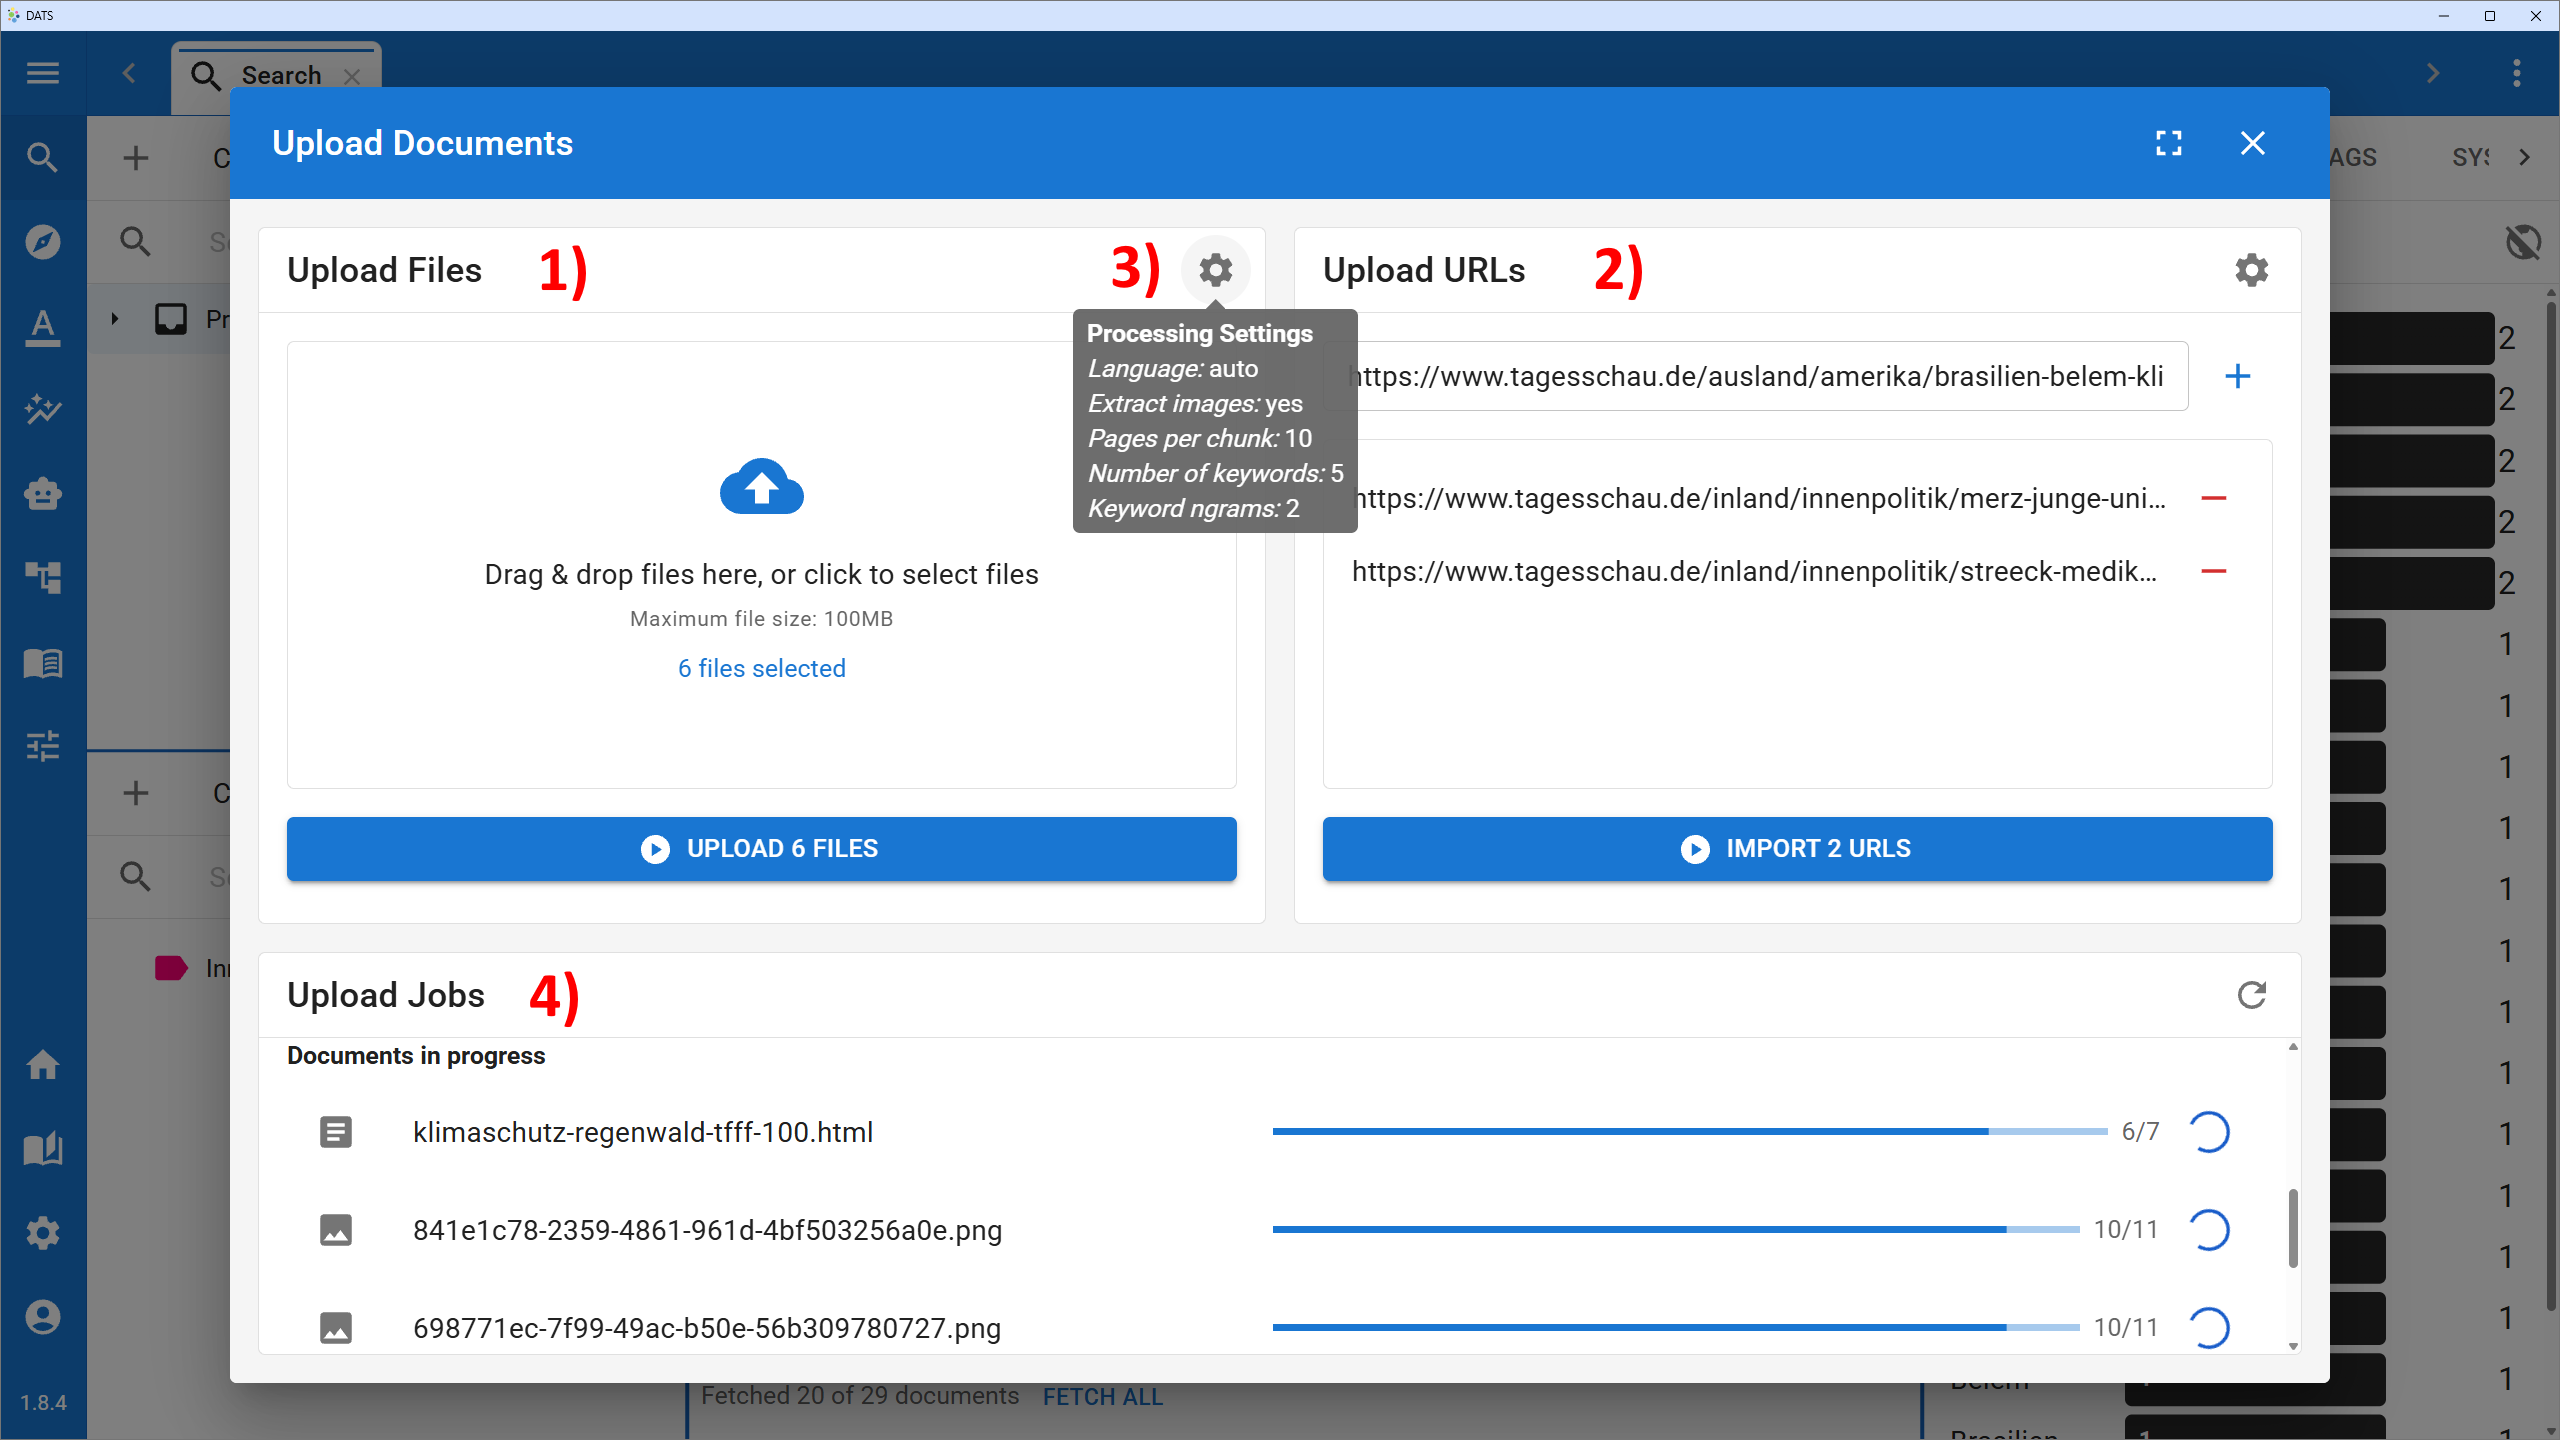Go to the Home icon in sidebar
The image size is (2560, 1440).
pos(43,1065)
